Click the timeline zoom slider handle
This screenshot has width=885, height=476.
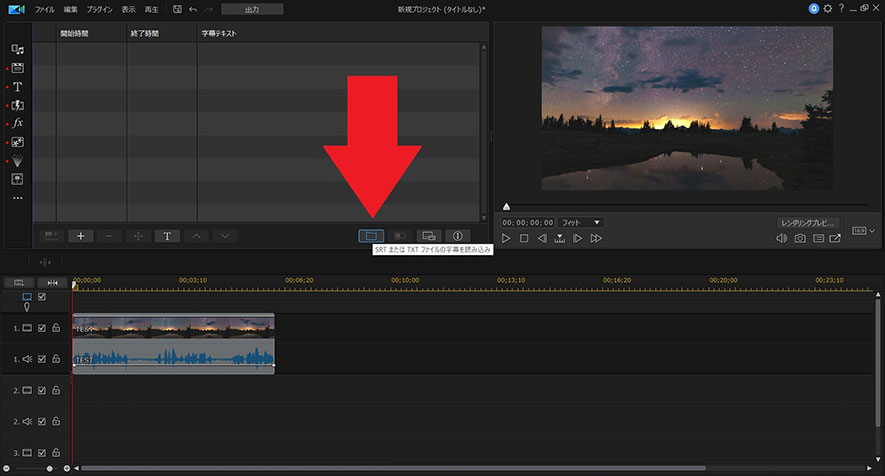click(50, 469)
